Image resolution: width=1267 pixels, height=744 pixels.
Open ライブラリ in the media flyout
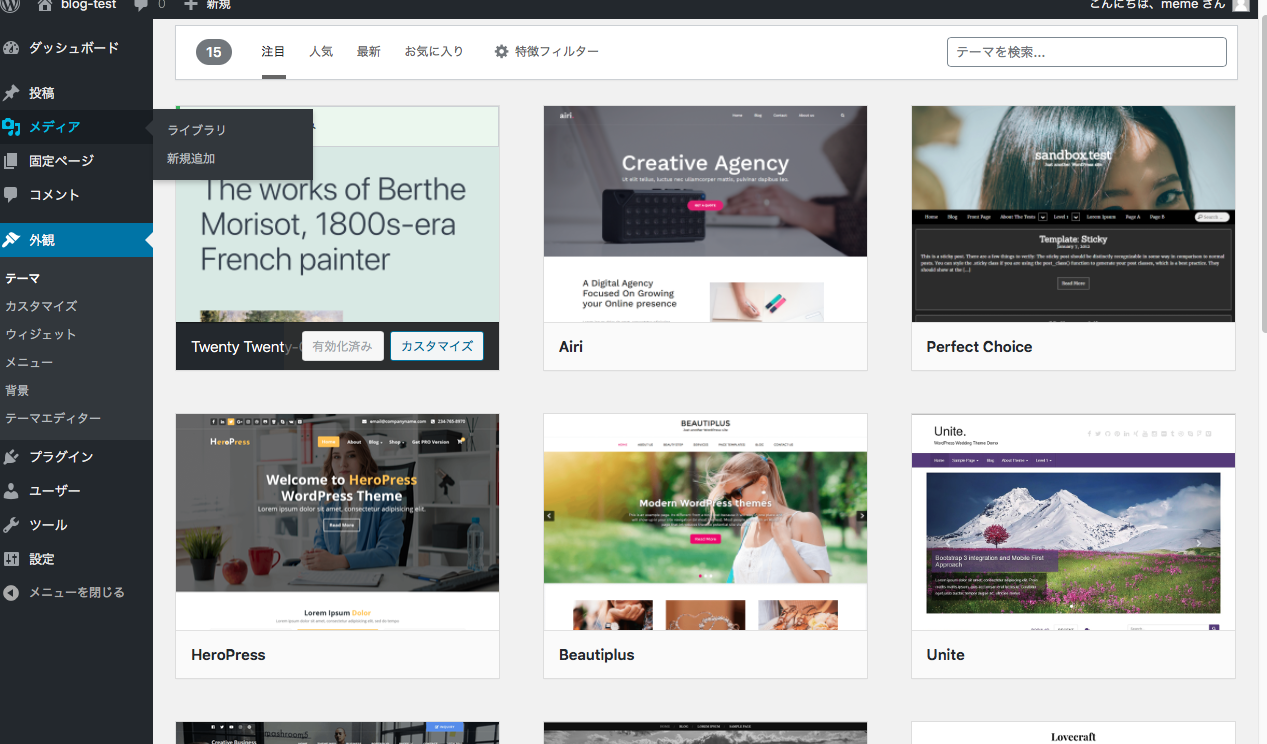[196, 130]
